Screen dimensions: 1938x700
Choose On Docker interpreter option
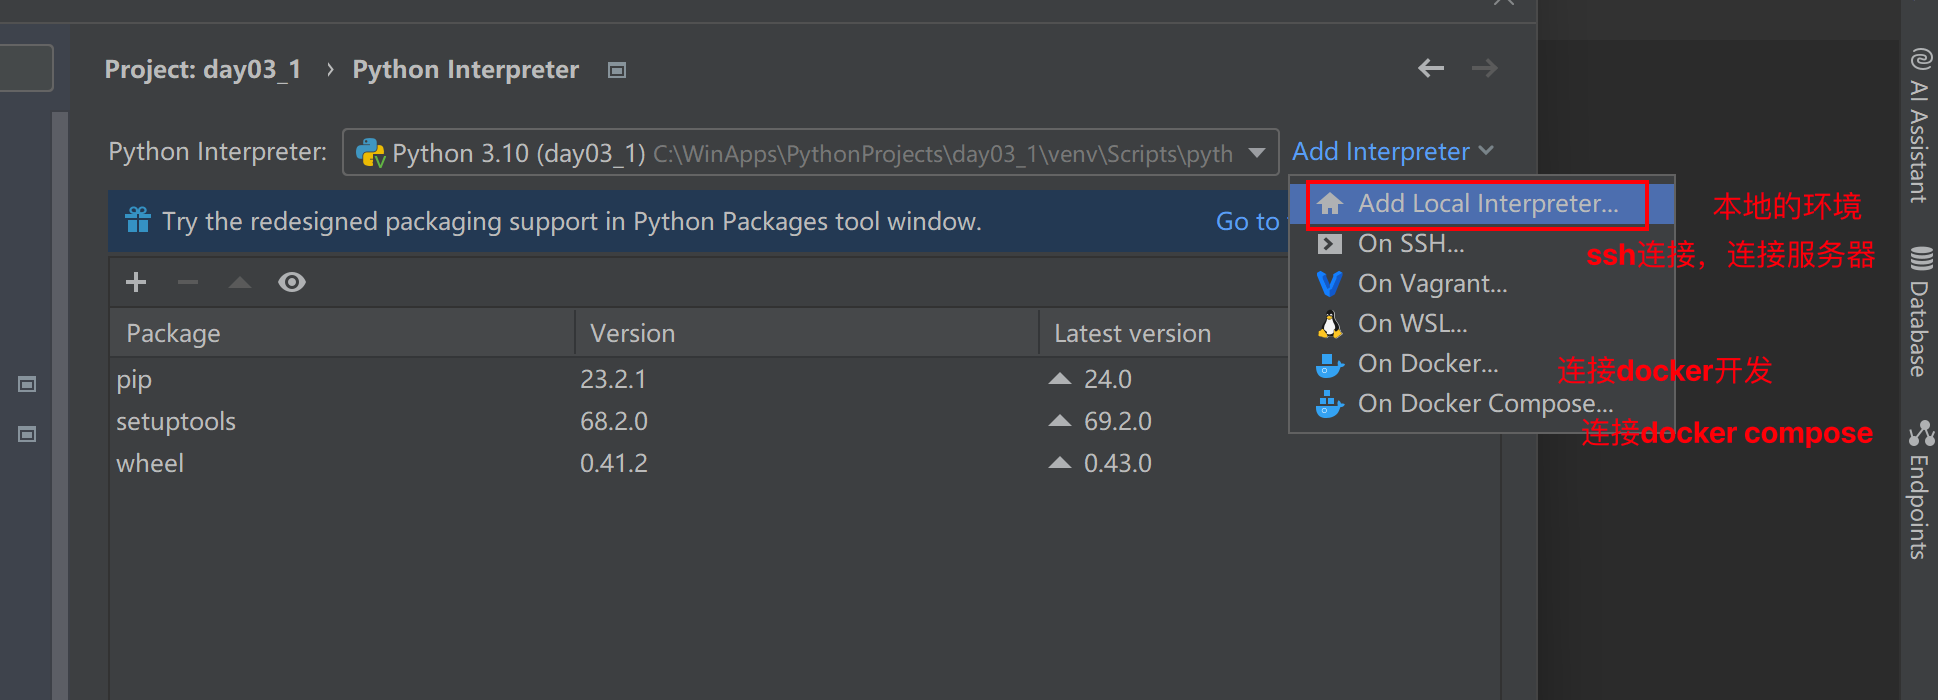tap(1427, 364)
